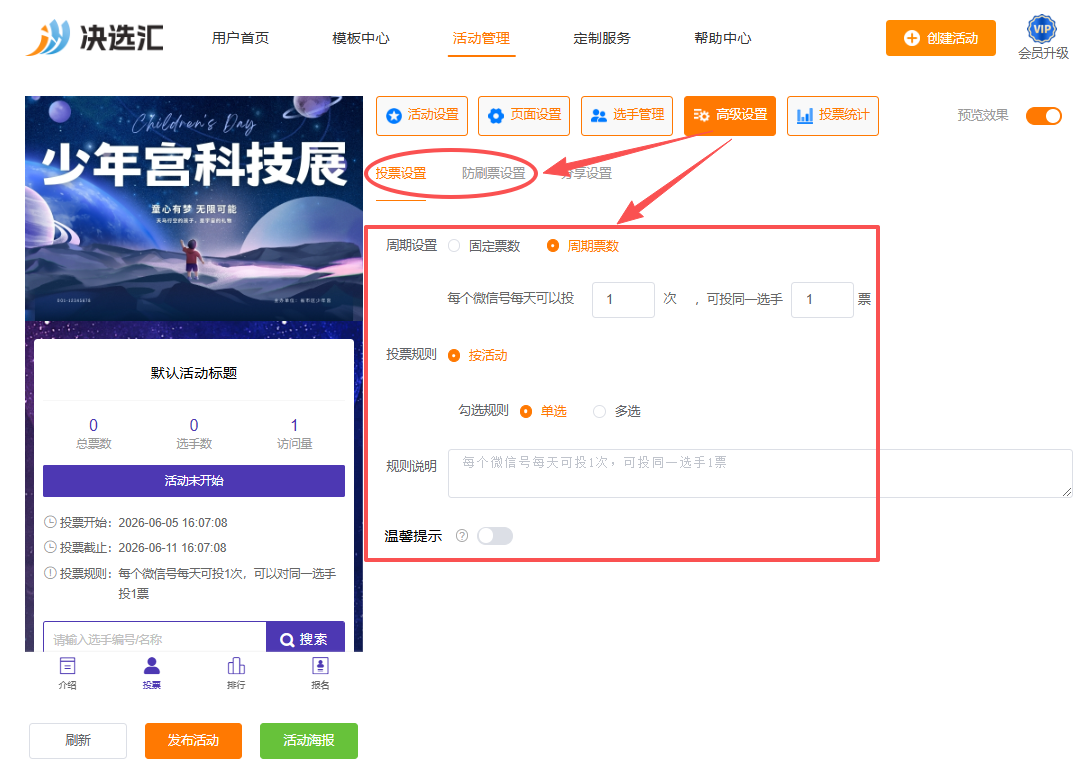Choose the 多选 radio option
This screenshot has width=1090, height=779.
[599, 411]
